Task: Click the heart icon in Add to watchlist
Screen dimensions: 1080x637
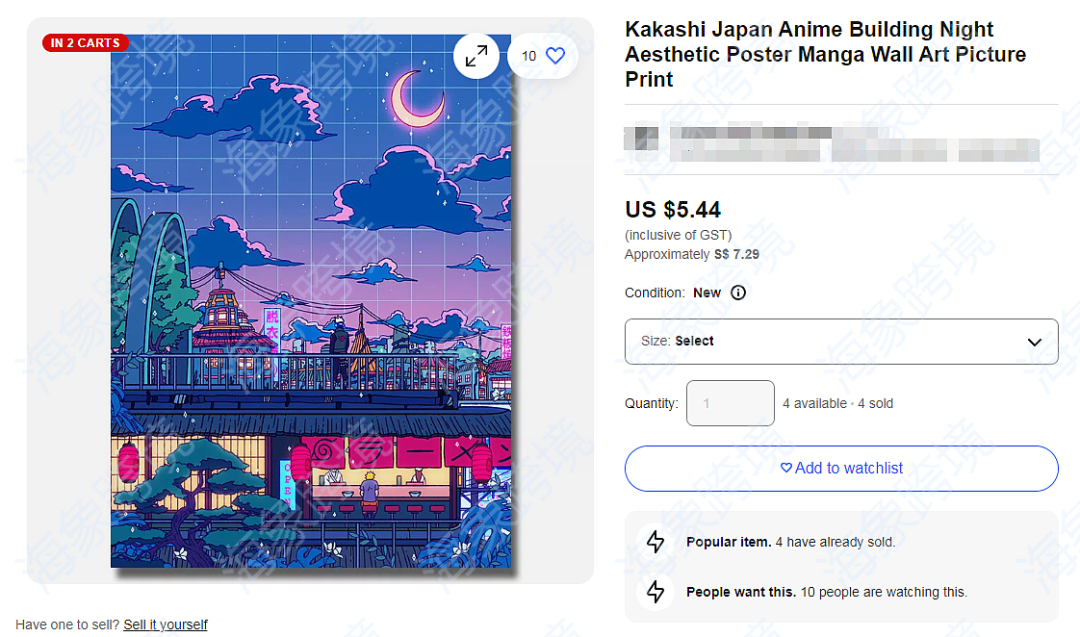Action: [x=786, y=468]
